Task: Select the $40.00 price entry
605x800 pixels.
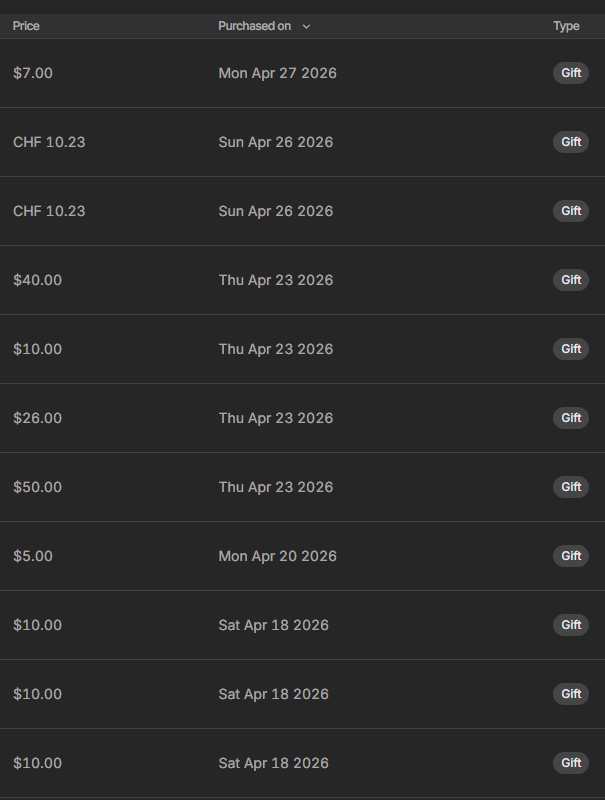Action: pos(37,280)
